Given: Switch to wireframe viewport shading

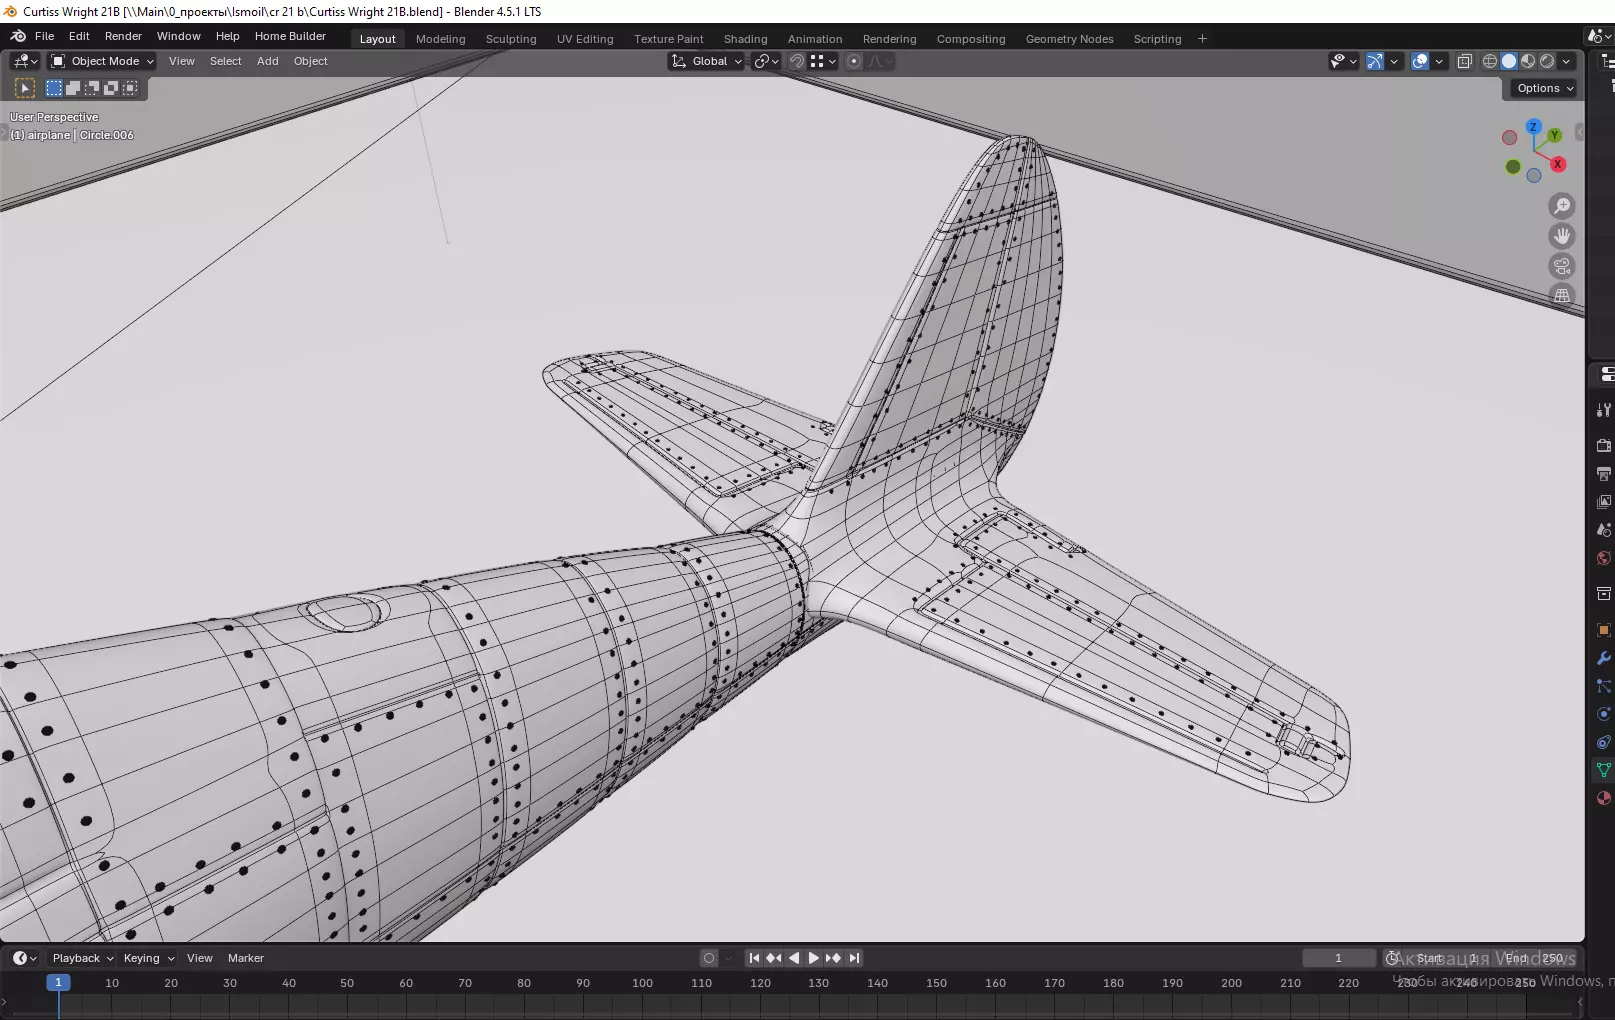Looking at the screenshot, I should [1490, 61].
